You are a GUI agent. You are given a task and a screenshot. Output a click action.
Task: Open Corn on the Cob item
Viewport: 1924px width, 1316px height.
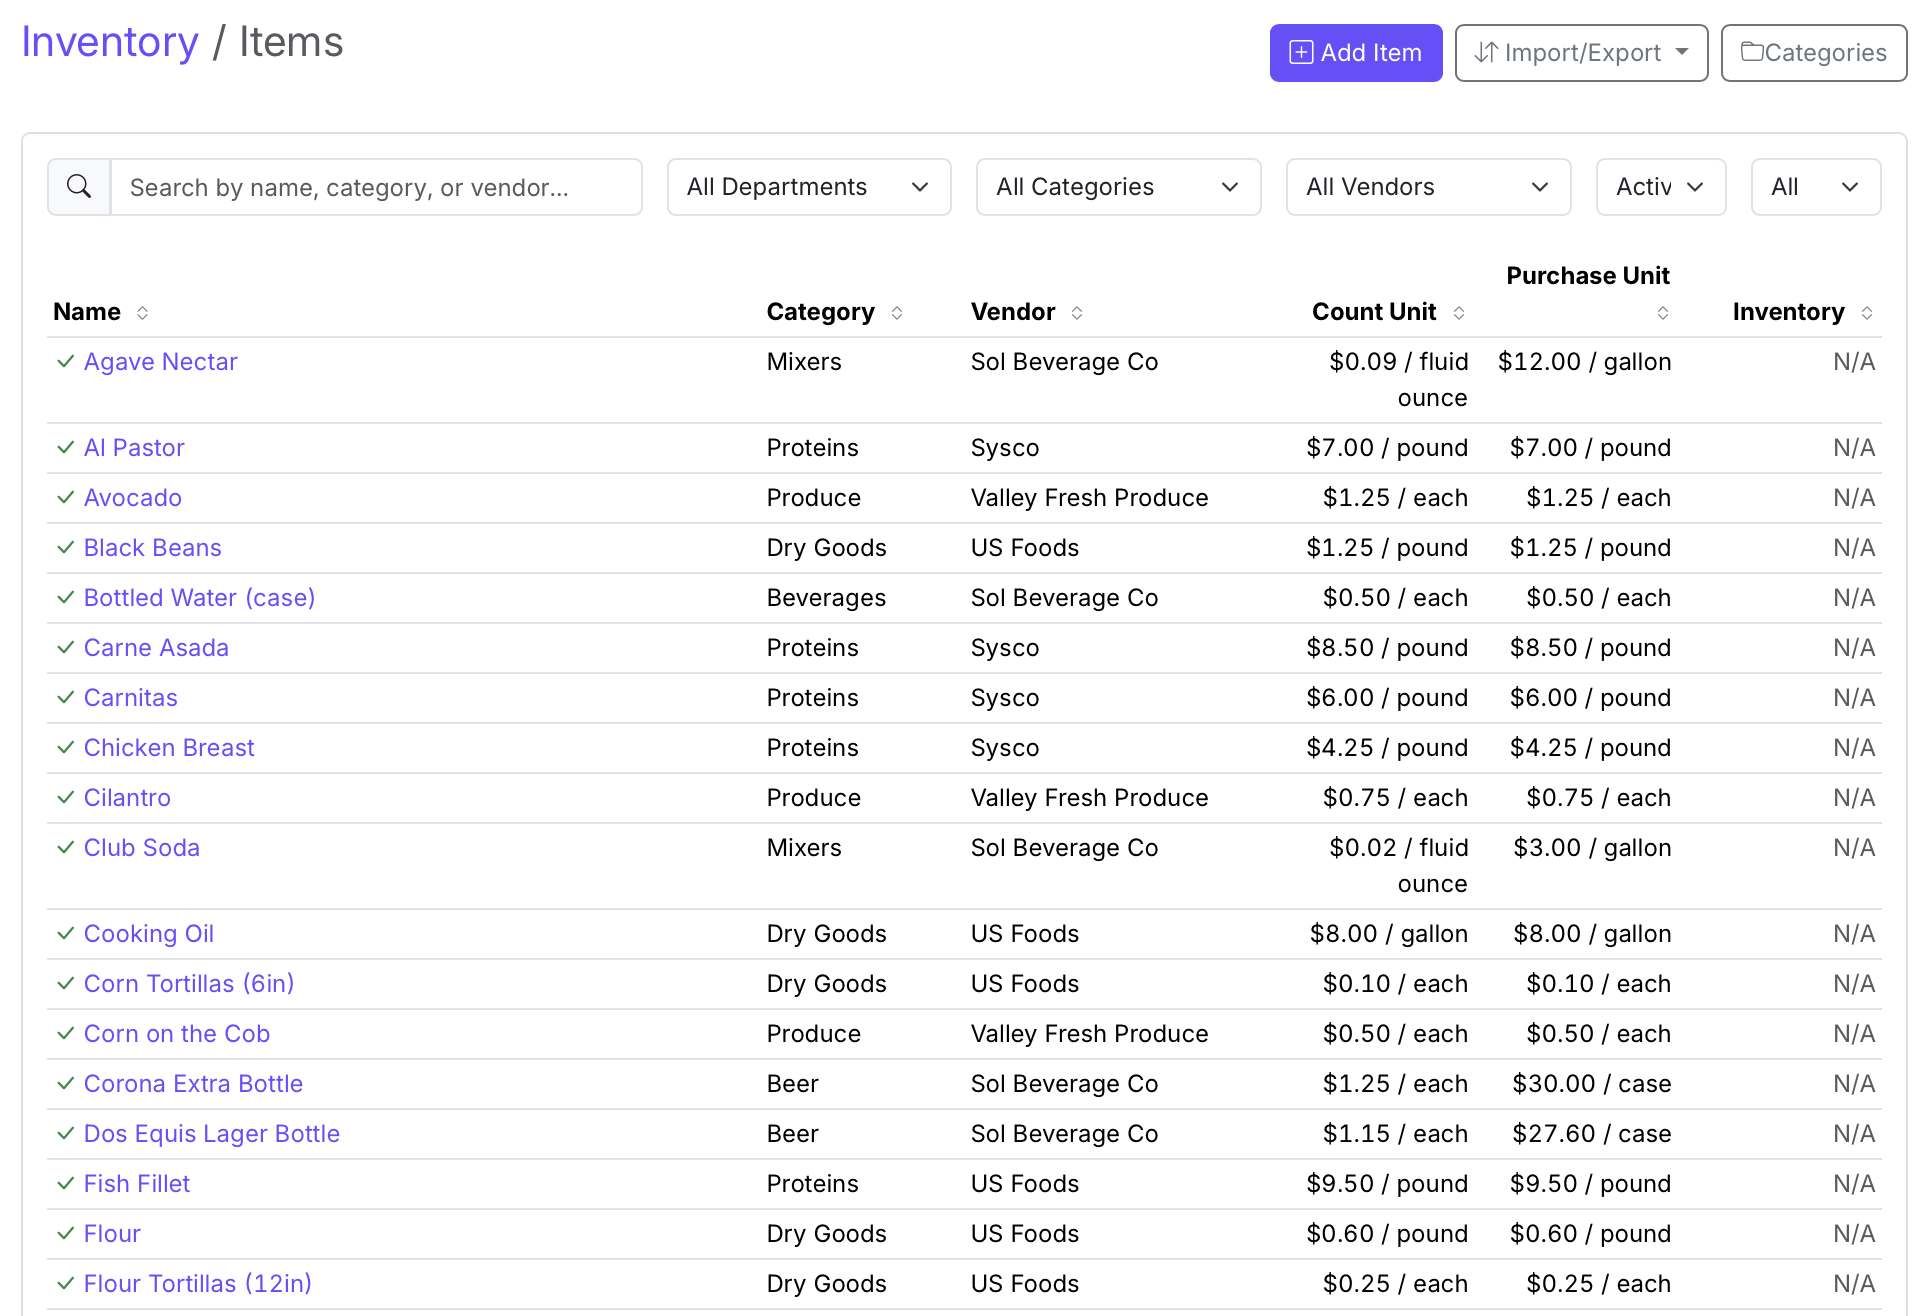pyautogui.click(x=177, y=1034)
